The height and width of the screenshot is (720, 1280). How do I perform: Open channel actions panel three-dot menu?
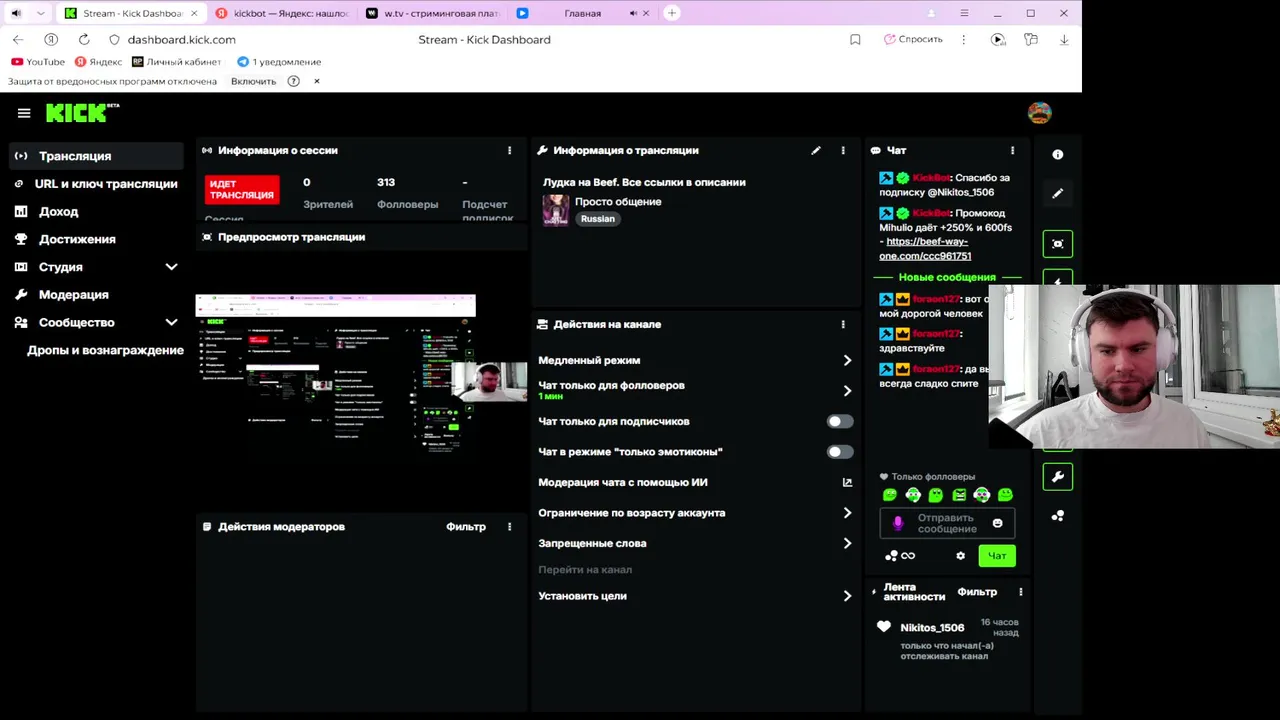[843, 325]
